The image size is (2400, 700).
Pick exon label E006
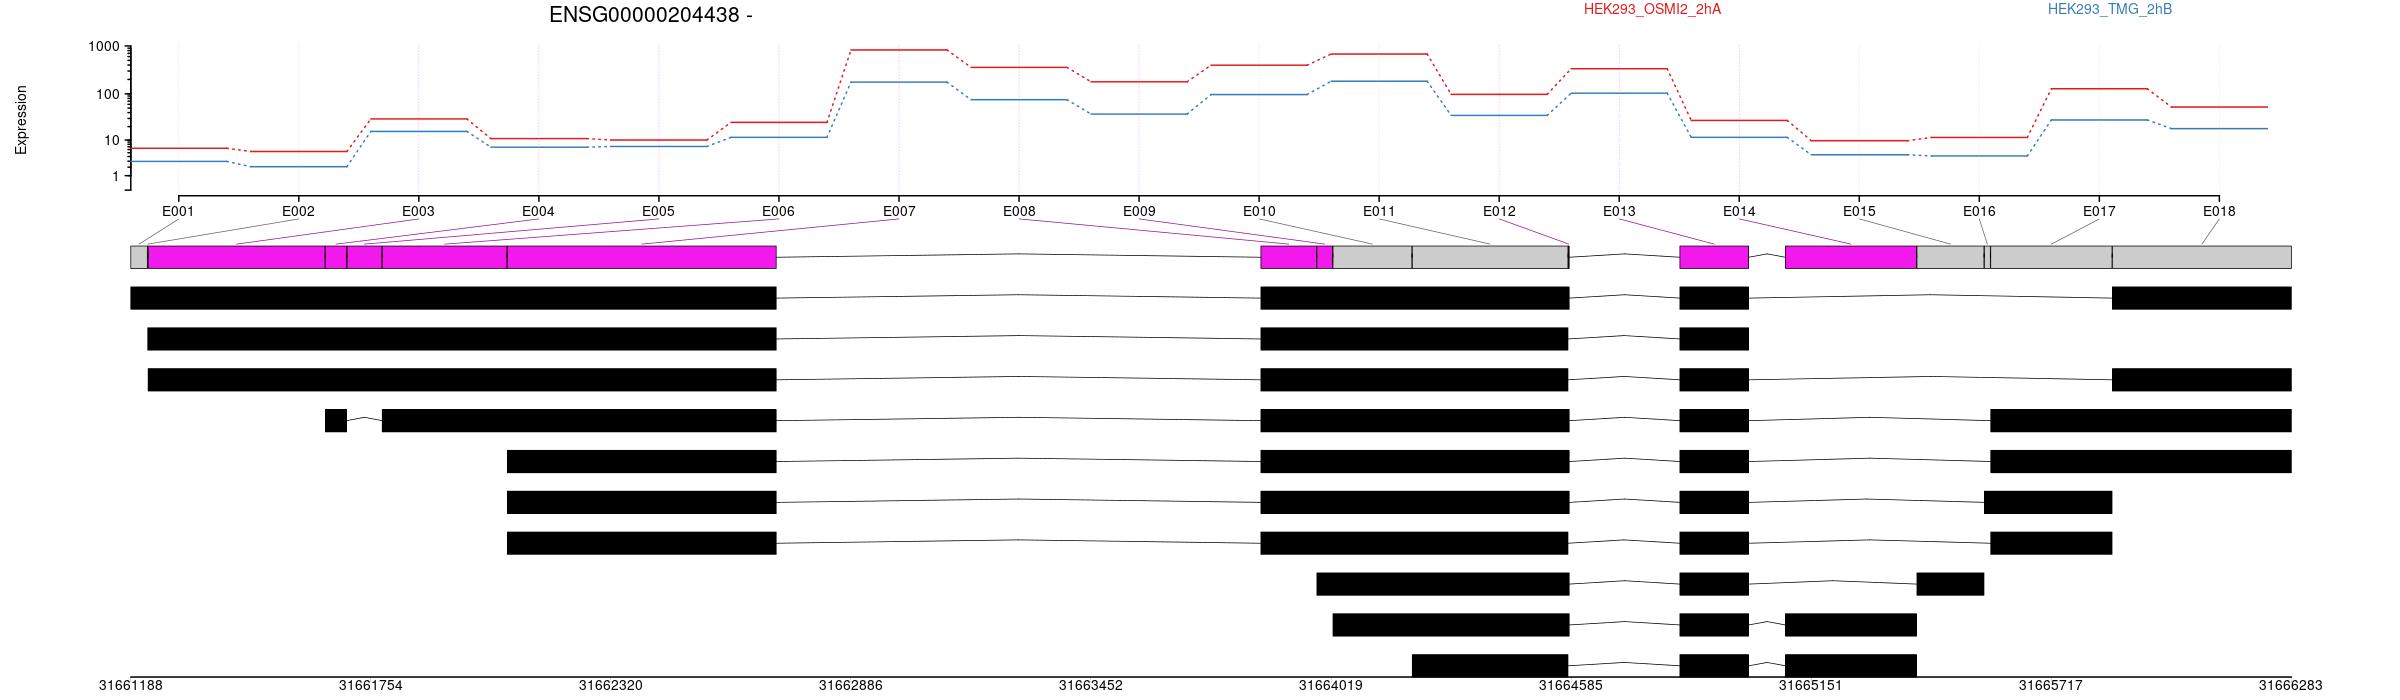coord(778,211)
